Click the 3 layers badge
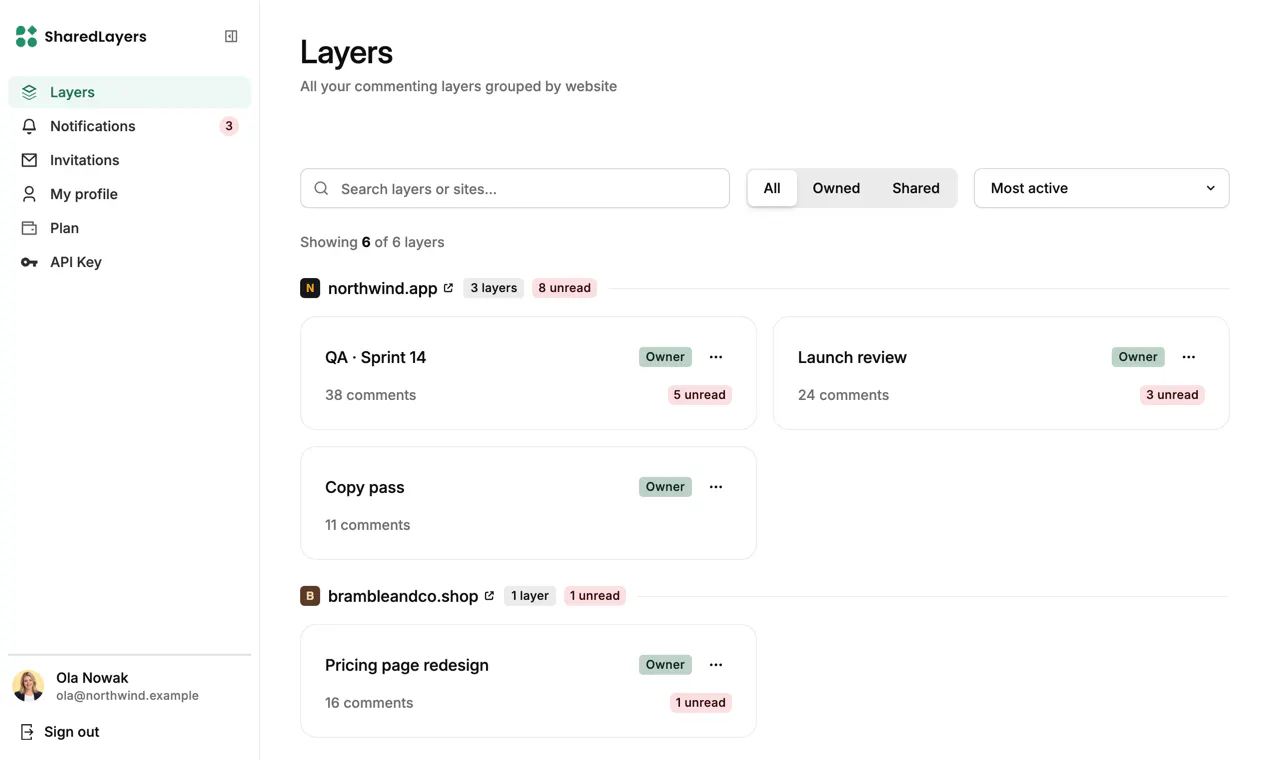This screenshot has height=760, width=1270. (494, 288)
